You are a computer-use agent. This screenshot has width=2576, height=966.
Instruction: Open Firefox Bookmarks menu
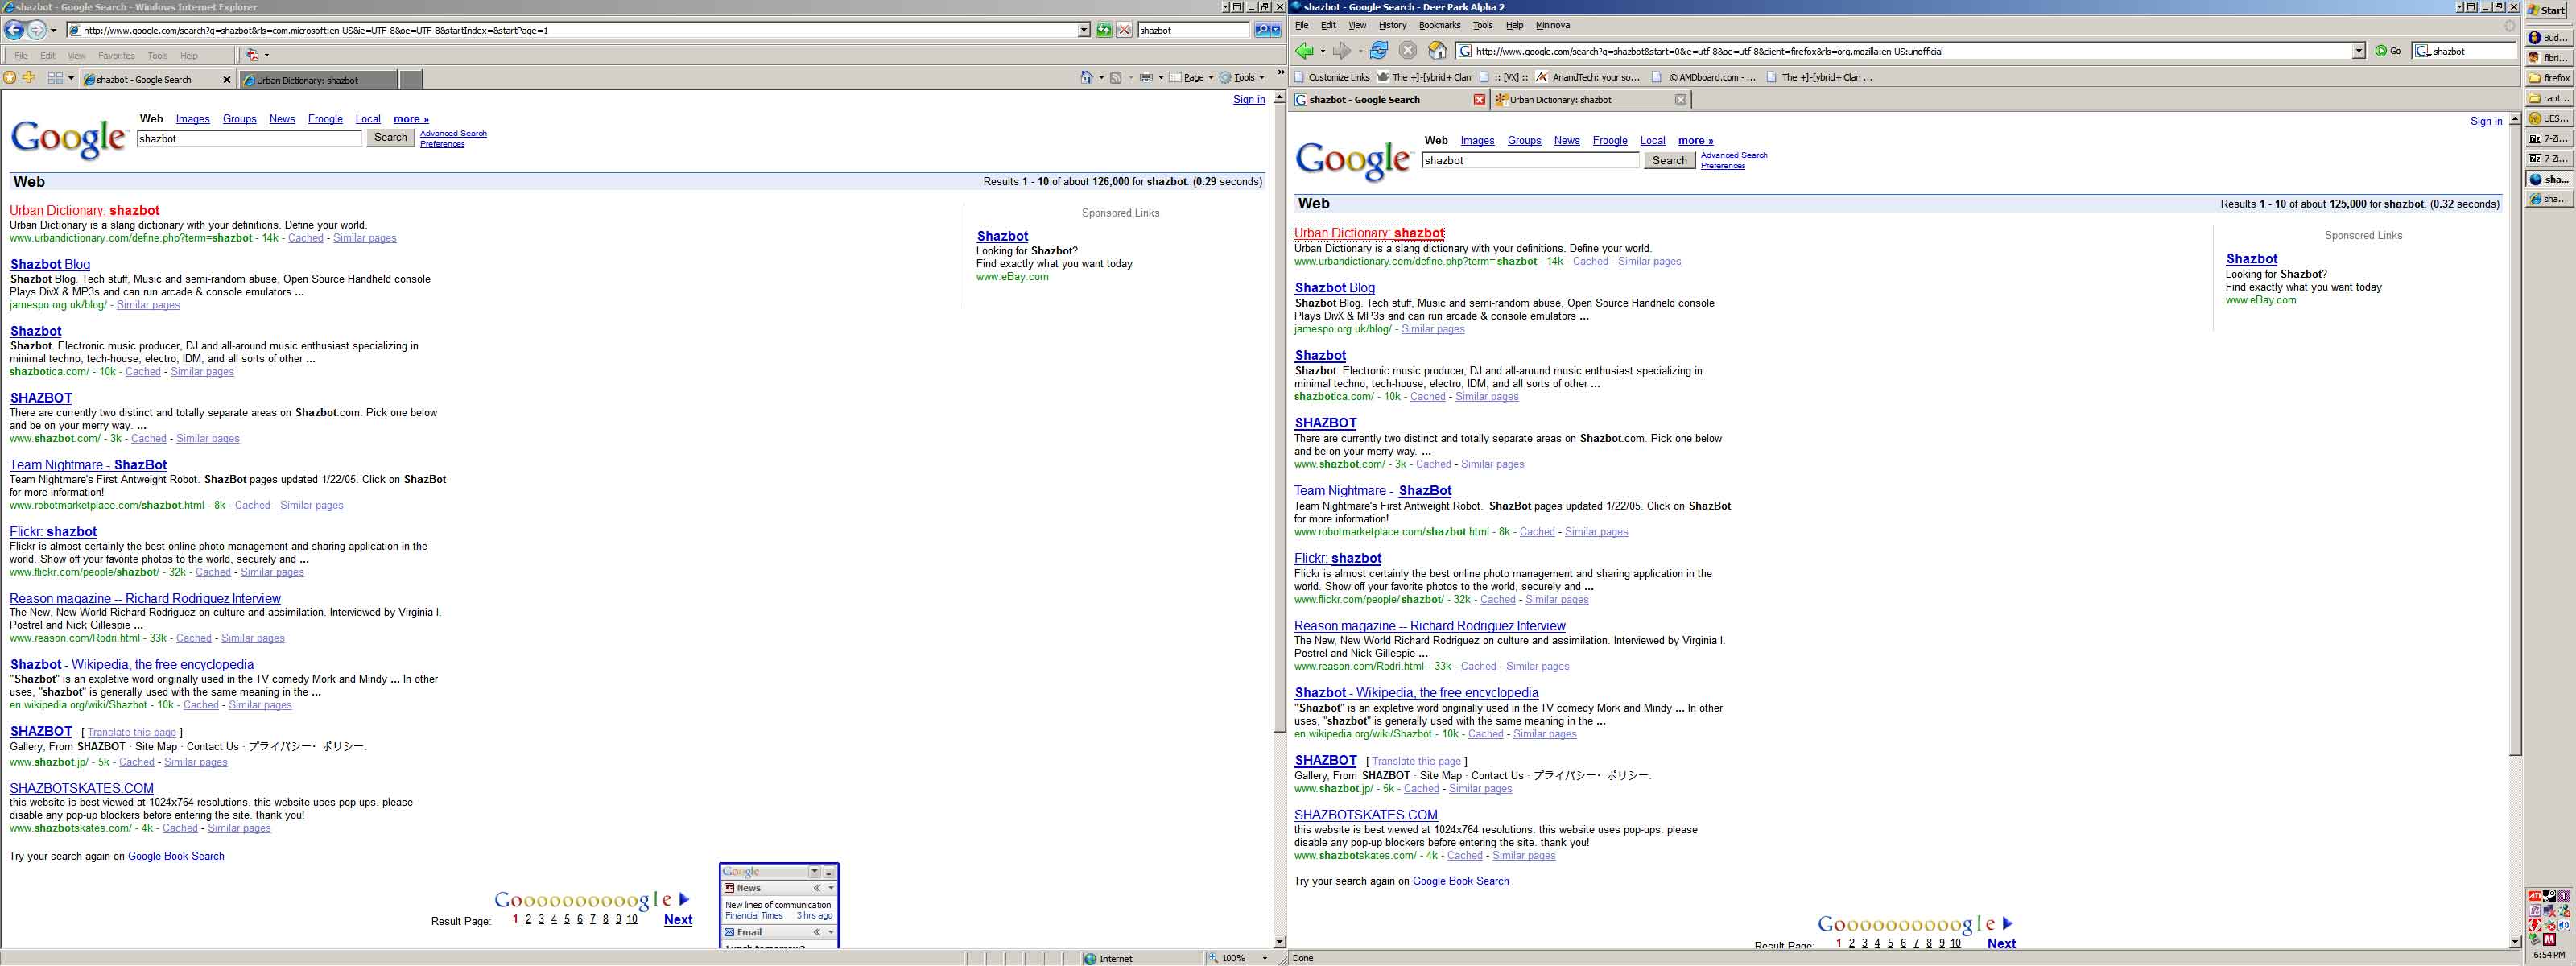(1439, 25)
